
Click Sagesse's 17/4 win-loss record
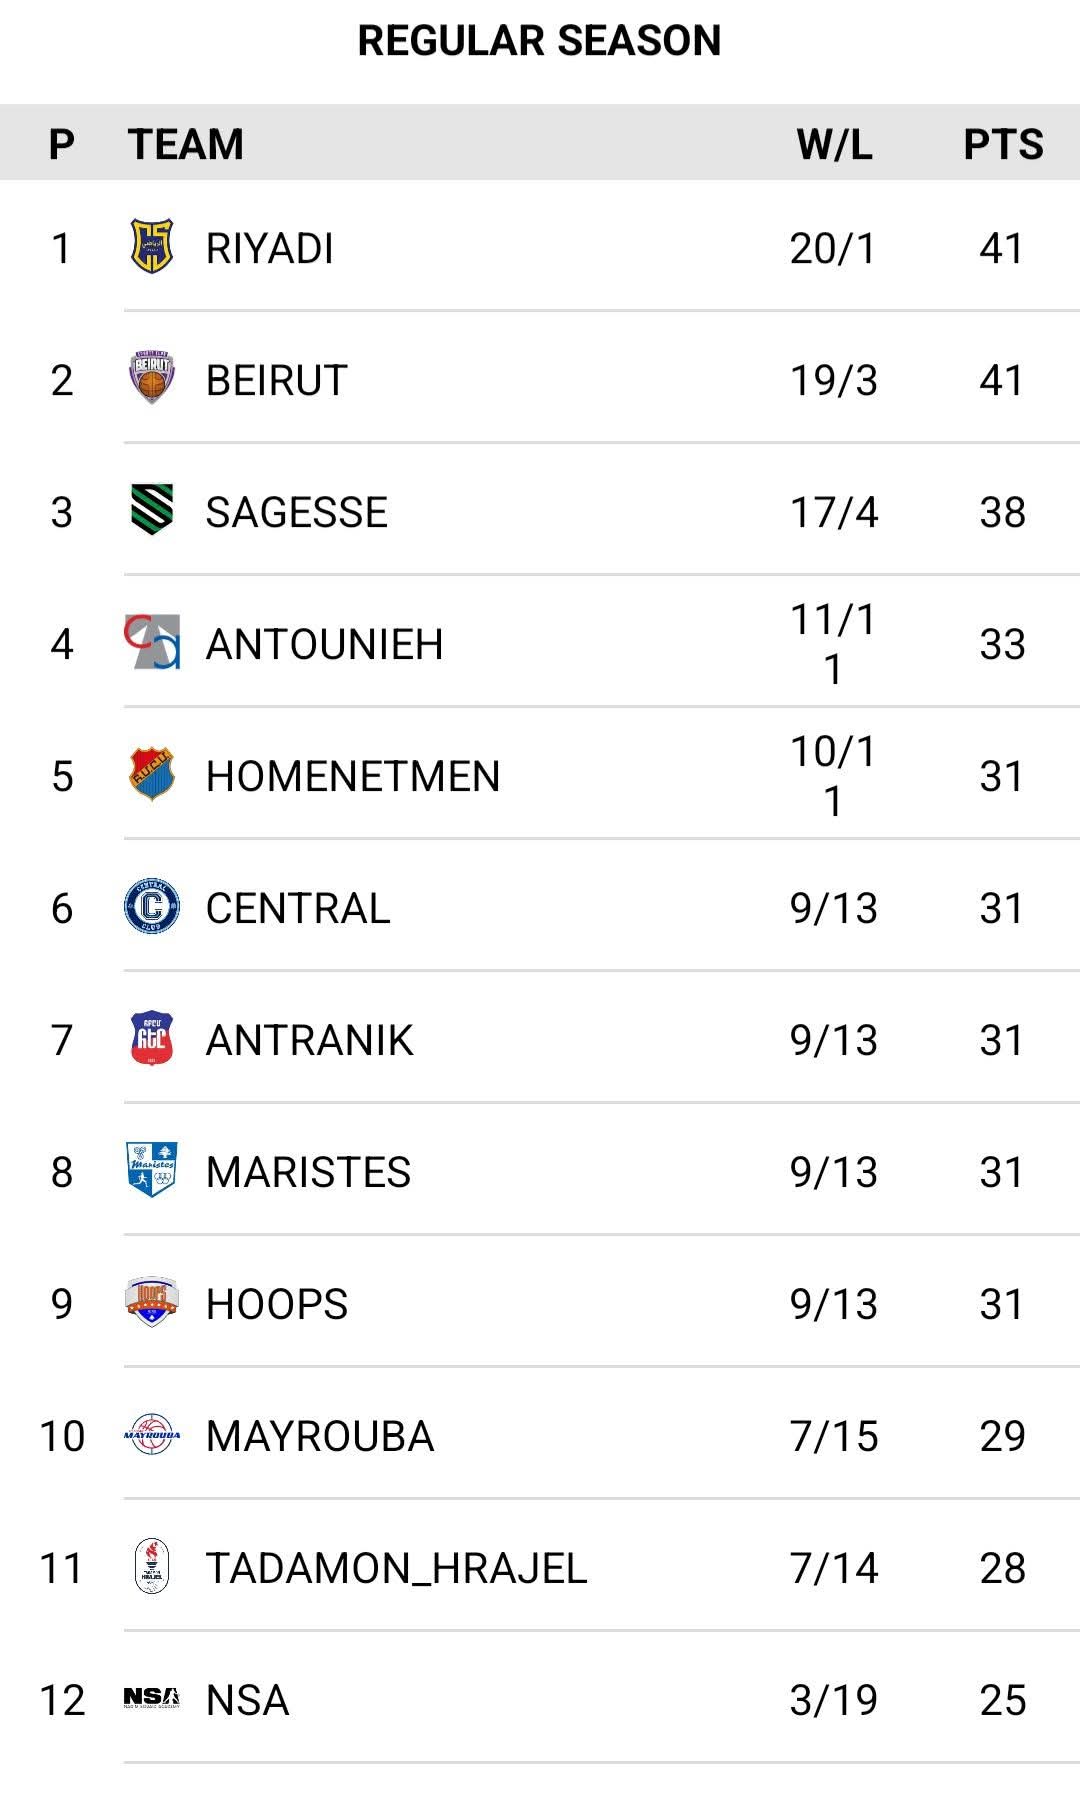(833, 513)
